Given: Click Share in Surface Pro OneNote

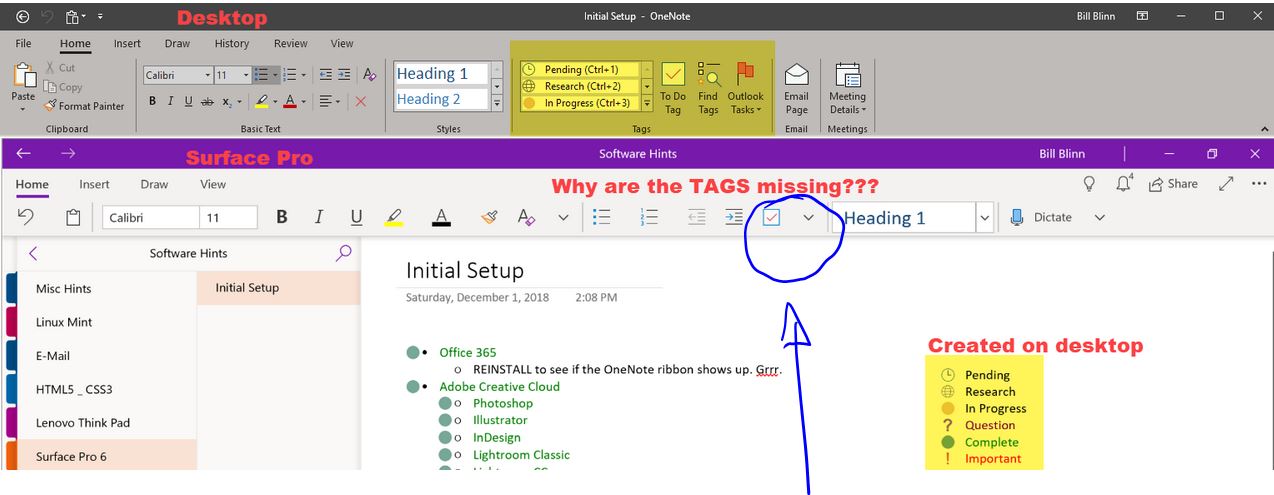Looking at the screenshot, I should [x=1173, y=184].
